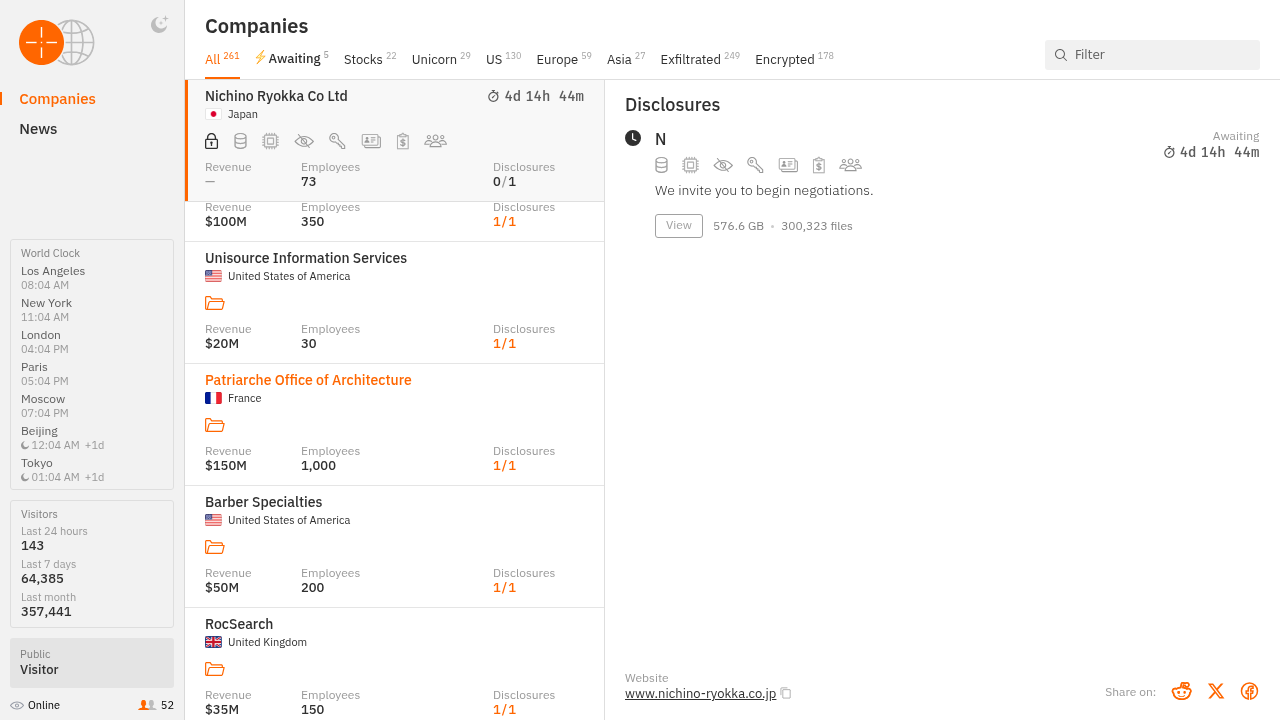Select the Nichino Ryokka Co Ltd company title

[276, 96]
